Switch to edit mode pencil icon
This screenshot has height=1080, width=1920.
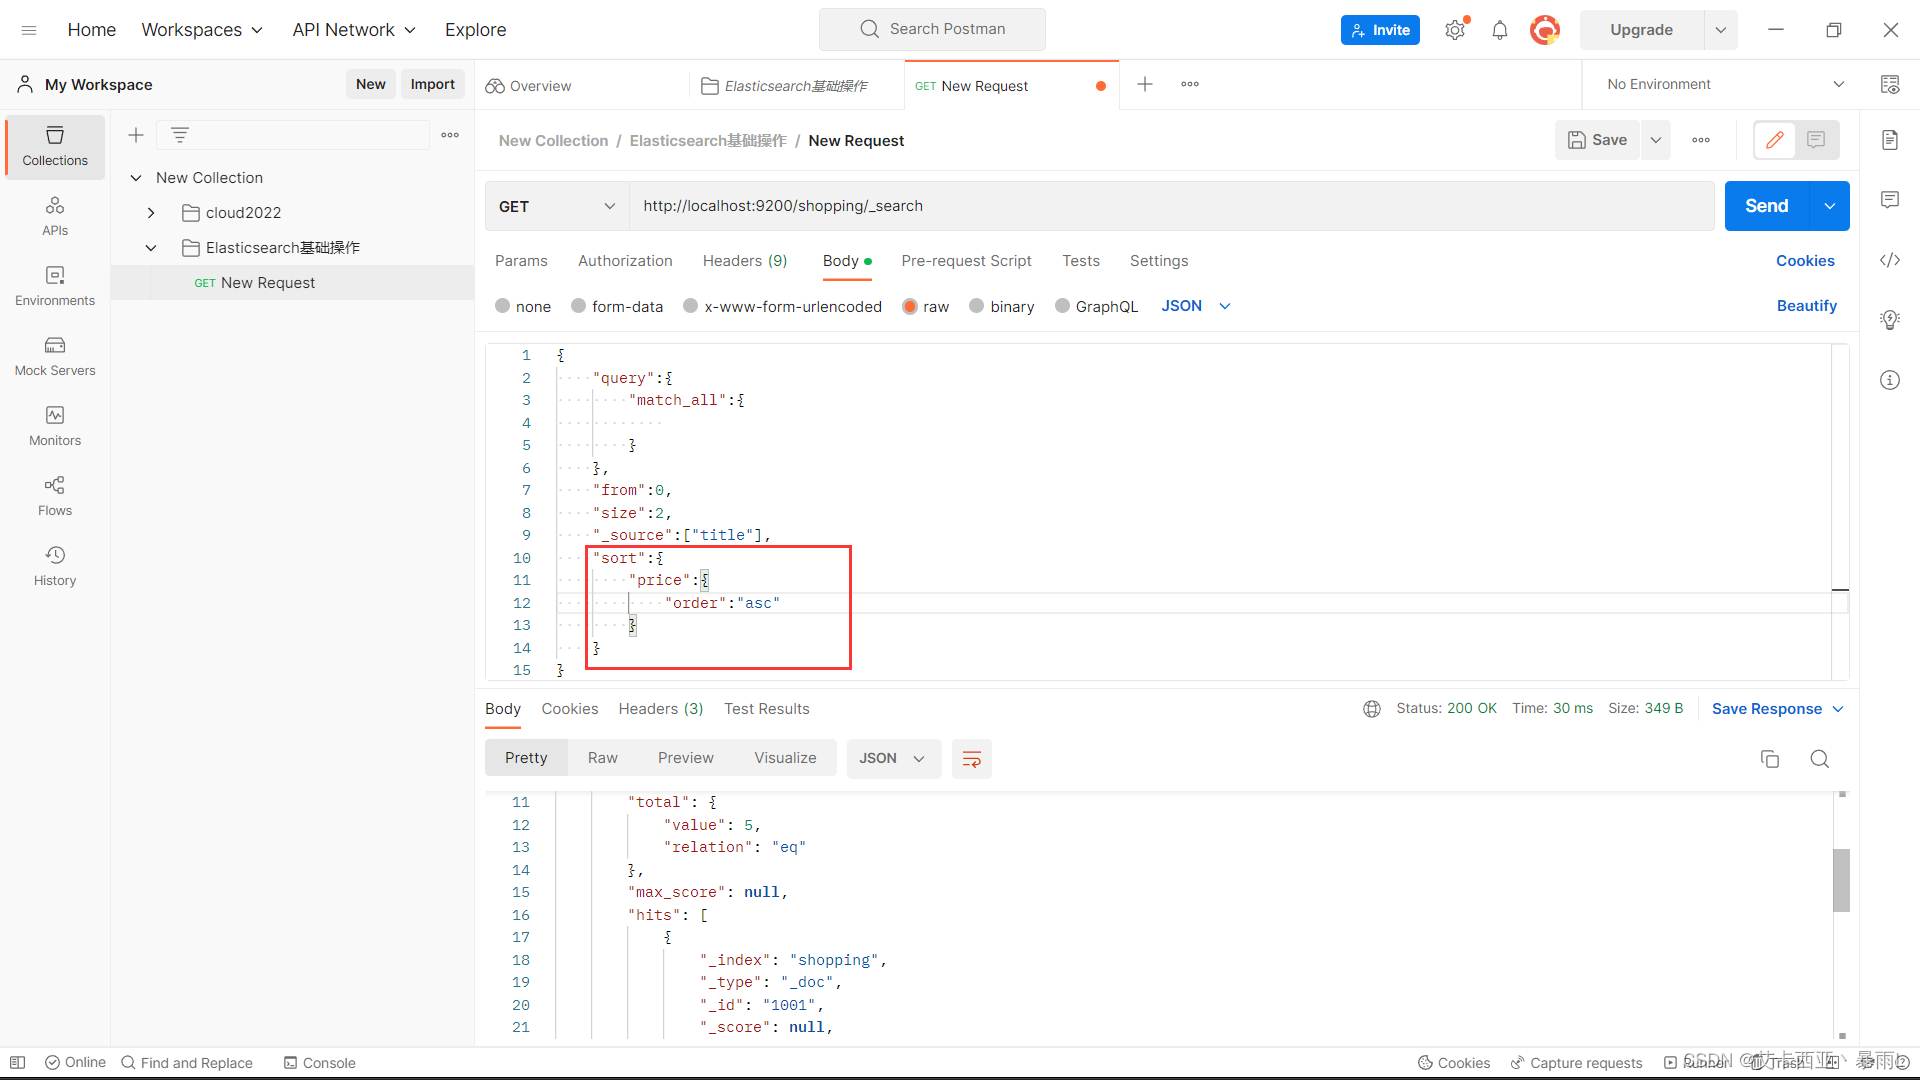tap(1775, 140)
